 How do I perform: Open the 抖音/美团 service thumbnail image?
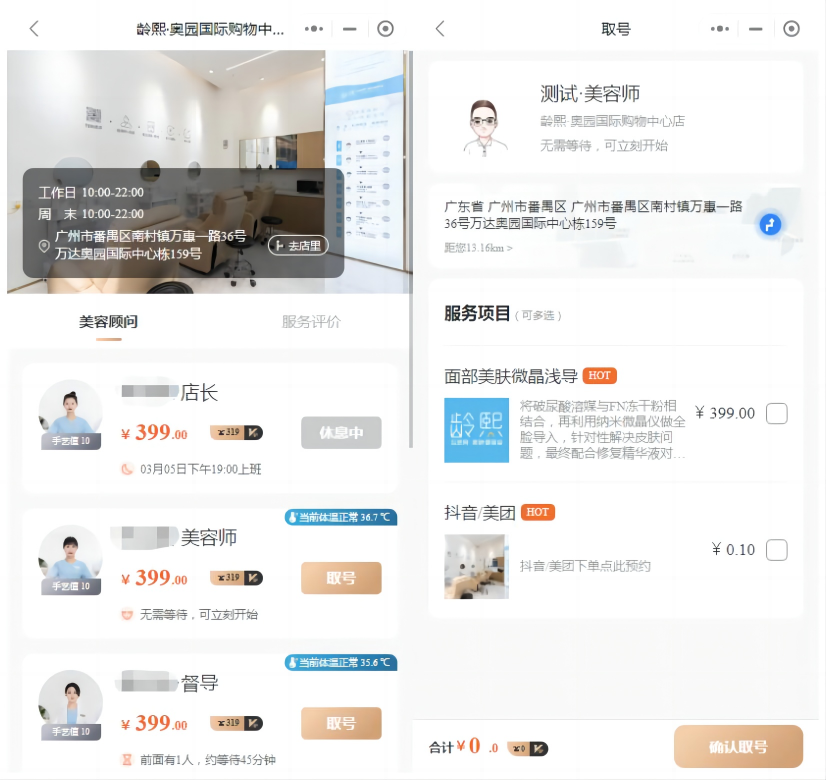[x=476, y=566]
